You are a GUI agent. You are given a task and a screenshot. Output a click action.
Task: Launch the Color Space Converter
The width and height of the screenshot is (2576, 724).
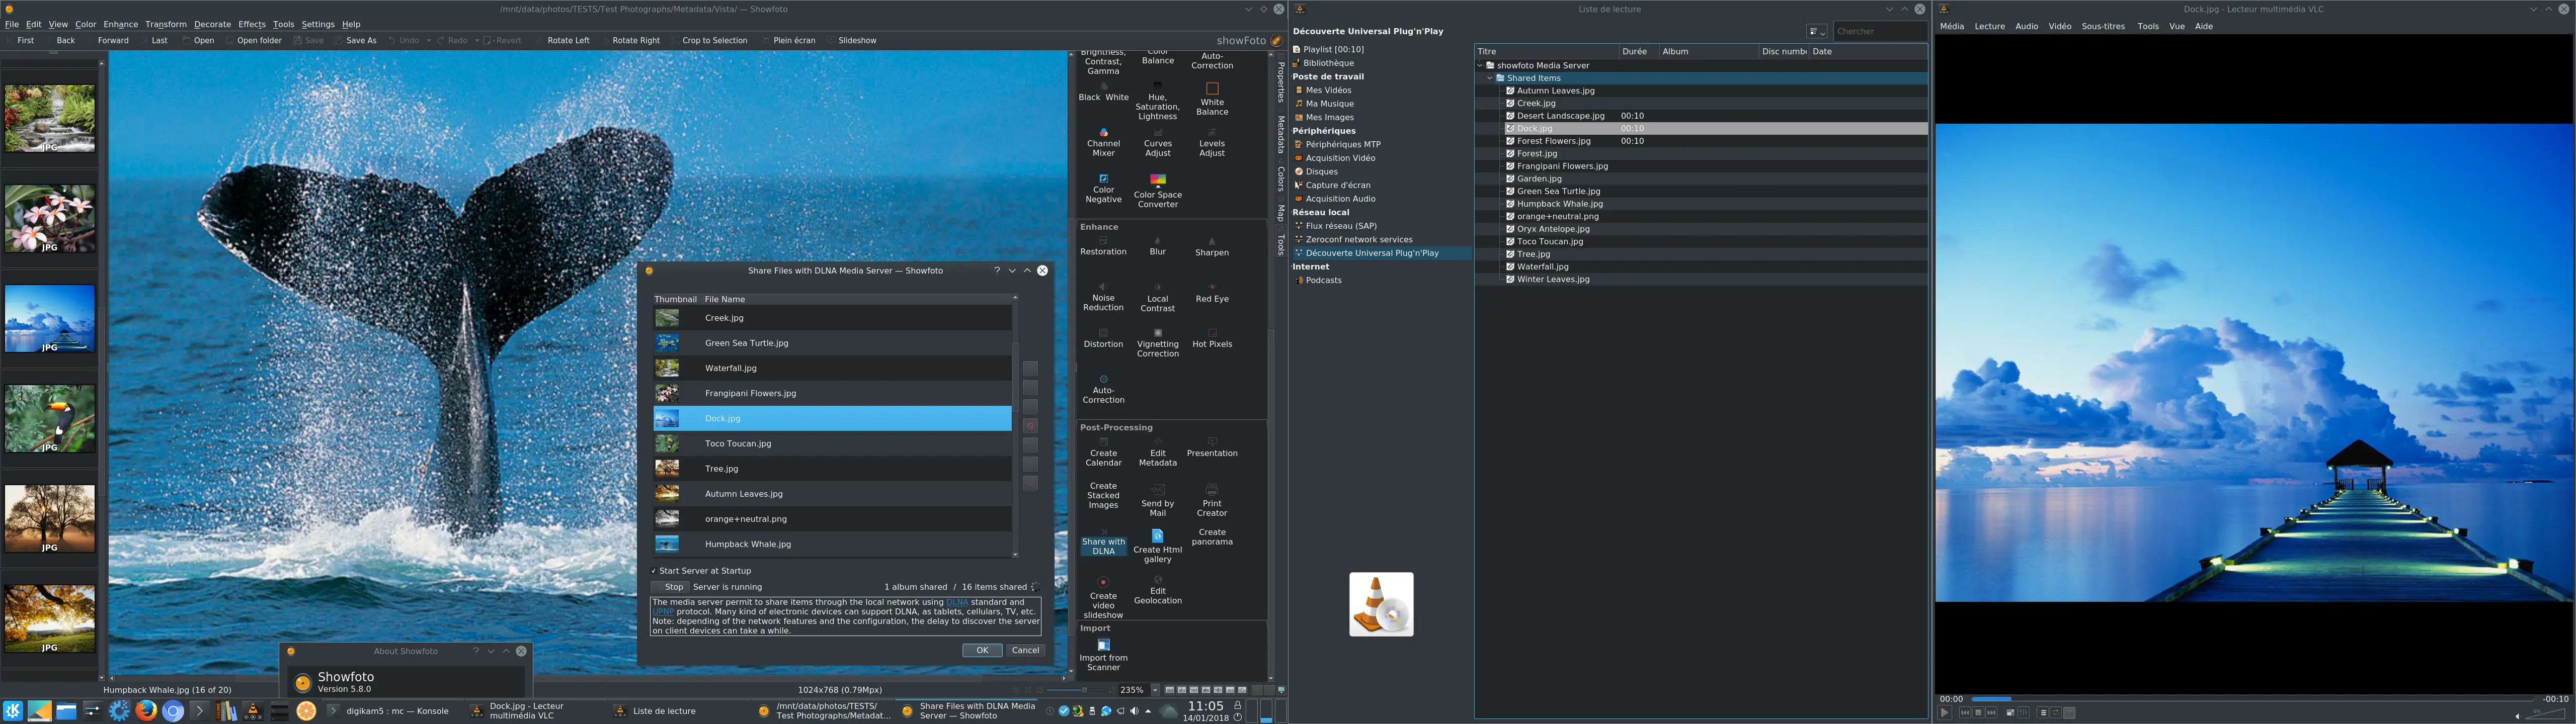[1157, 191]
